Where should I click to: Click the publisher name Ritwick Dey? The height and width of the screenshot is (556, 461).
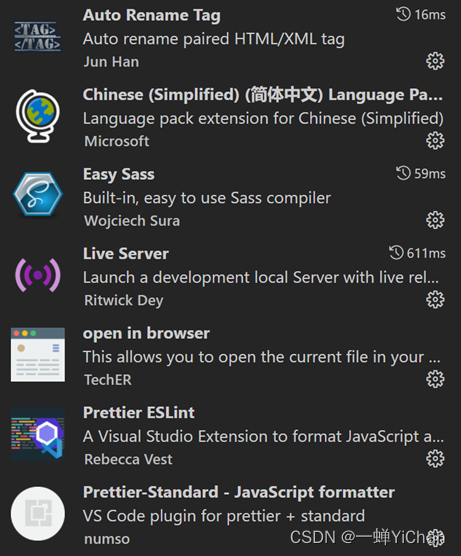click(x=123, y=300)
